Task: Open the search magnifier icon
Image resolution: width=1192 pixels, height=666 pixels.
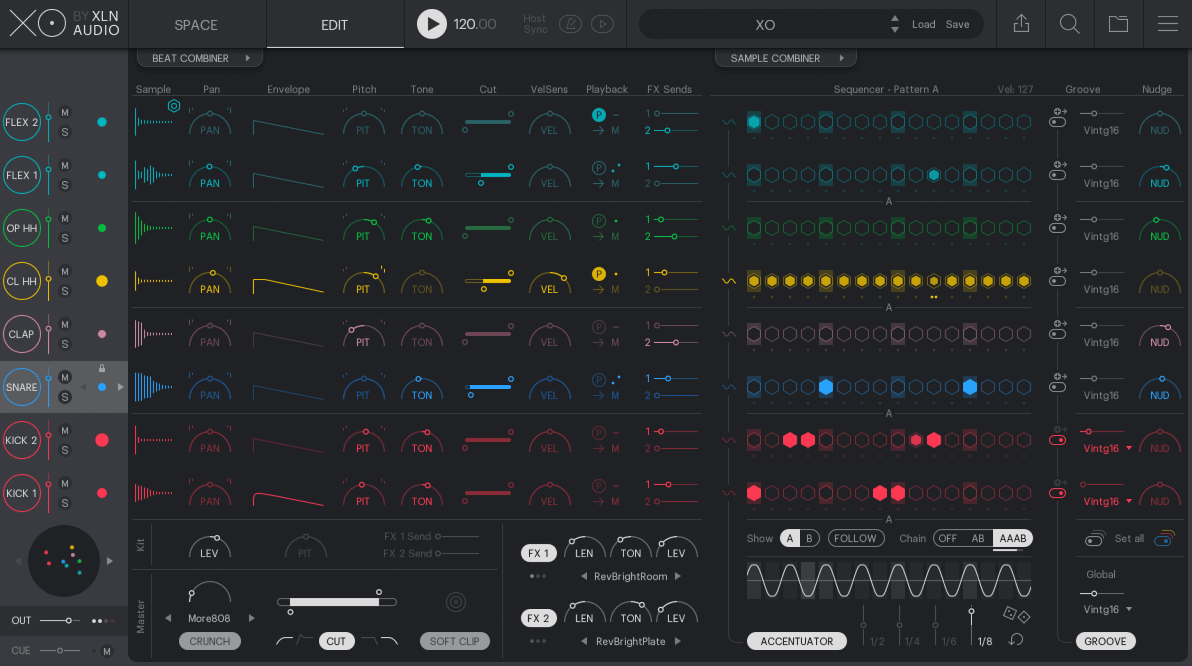Action: (1069, 24)
